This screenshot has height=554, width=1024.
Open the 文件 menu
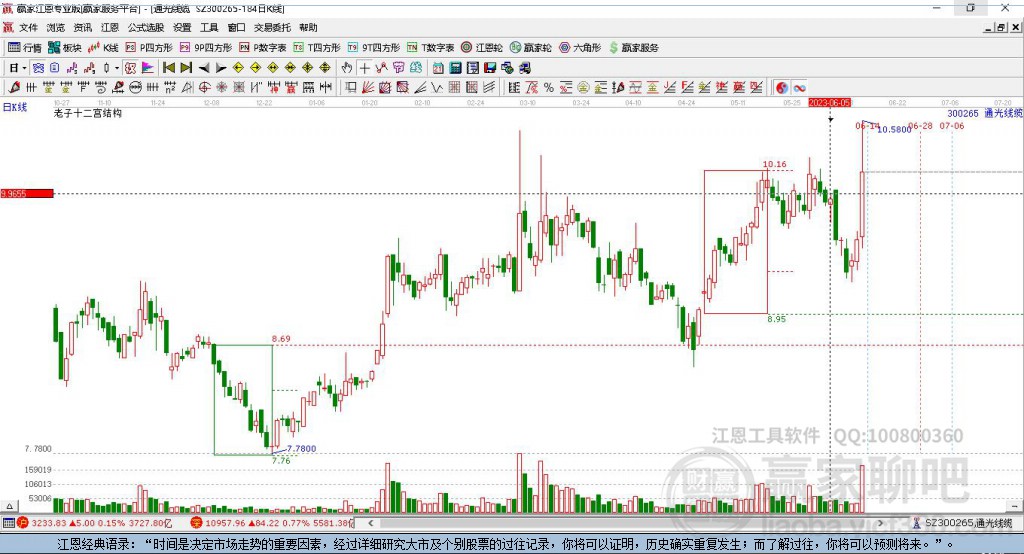(x=28, y=27)
